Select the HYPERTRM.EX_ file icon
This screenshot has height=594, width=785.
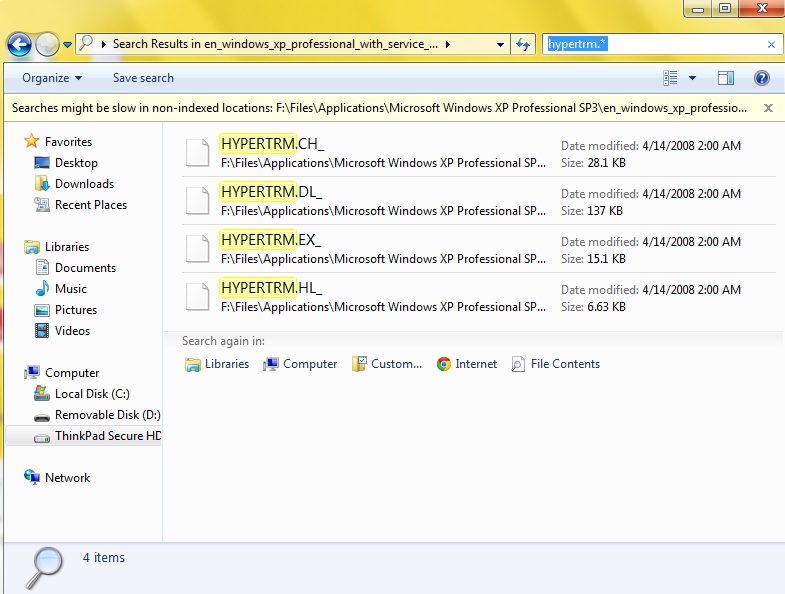[x=197, y=248]
